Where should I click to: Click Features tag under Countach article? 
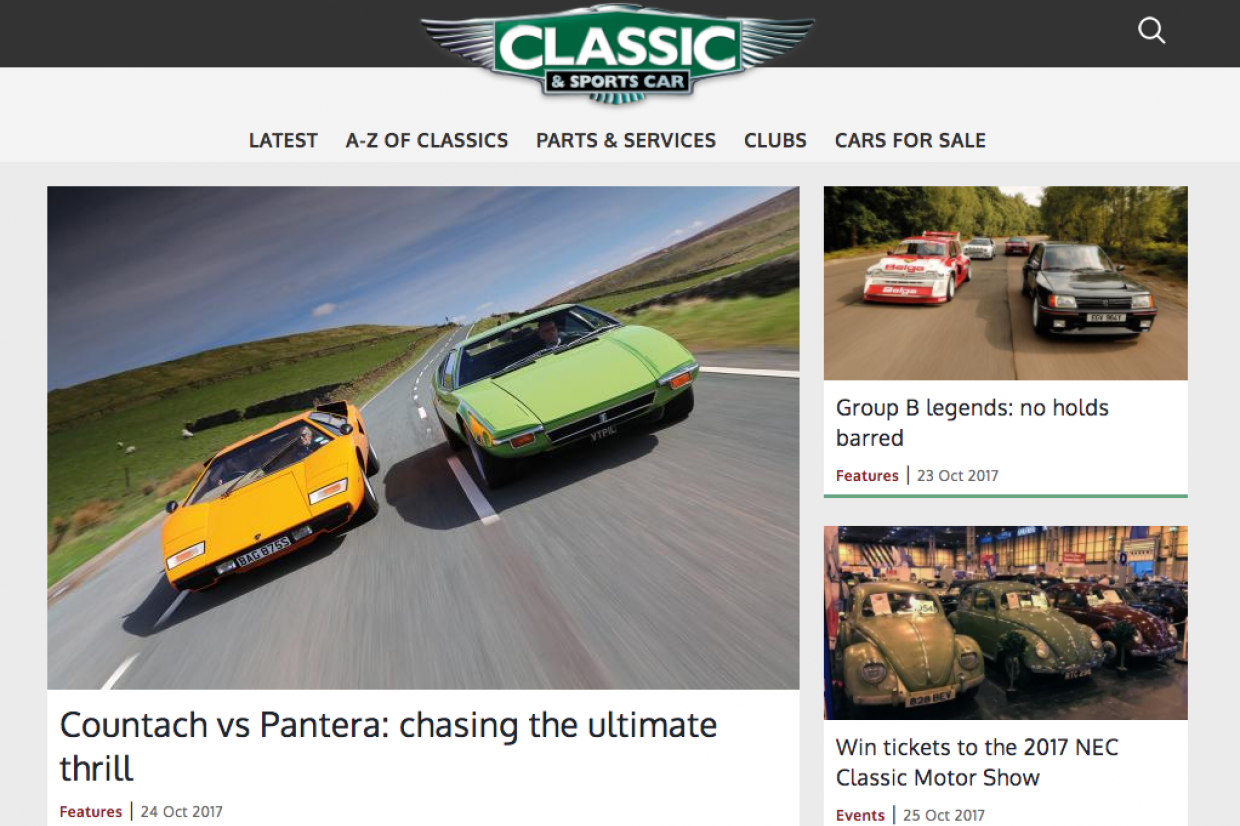90,812
